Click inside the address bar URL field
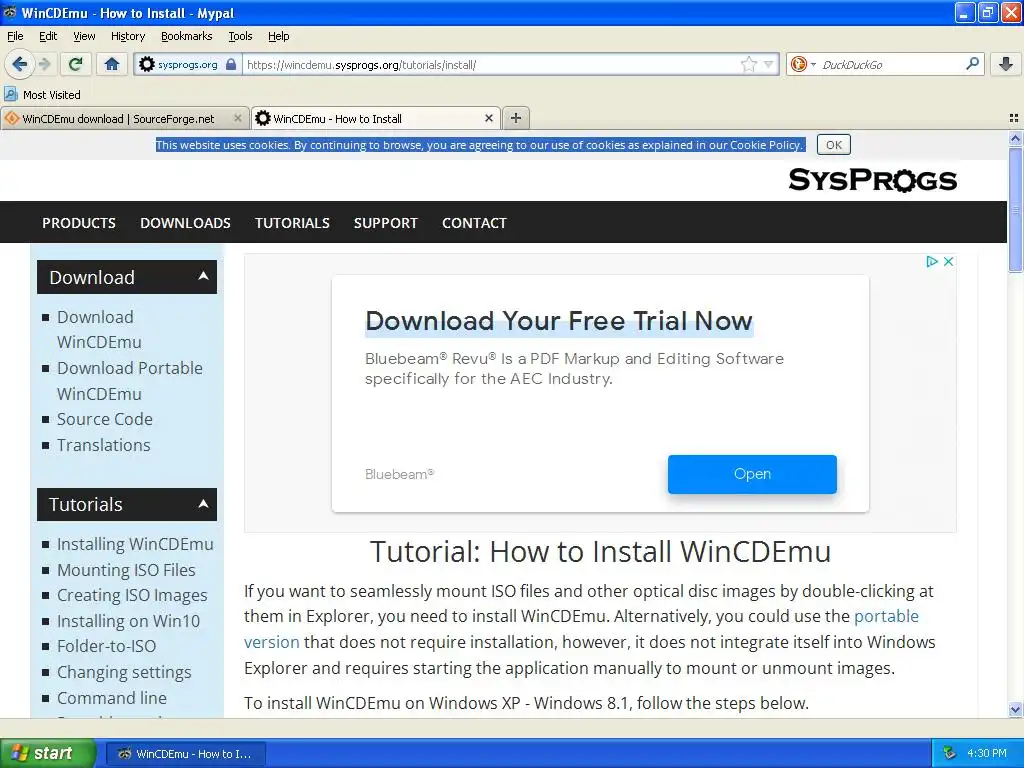The width and height of the screenshot is (1024, 768). [490, 65]
